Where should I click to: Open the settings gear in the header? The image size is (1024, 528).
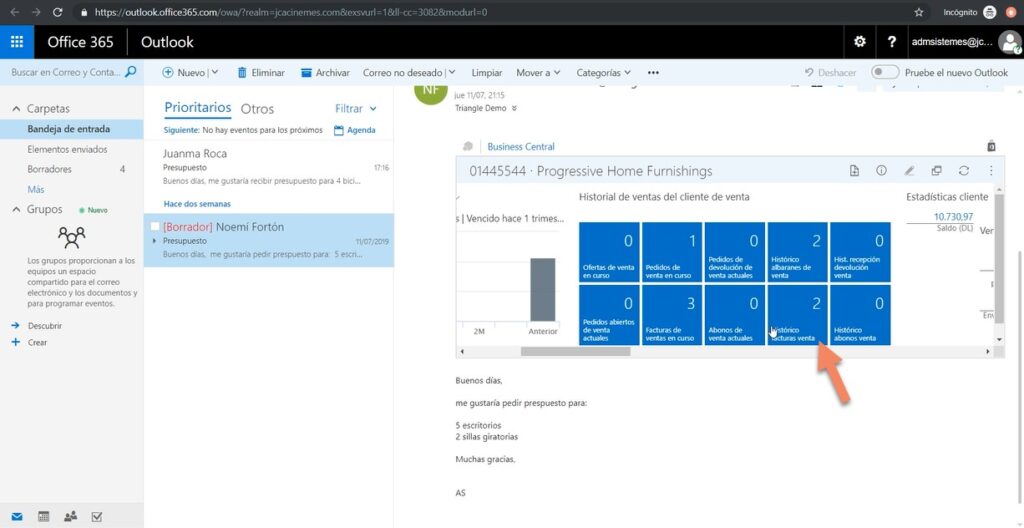(x=859, y=42)
